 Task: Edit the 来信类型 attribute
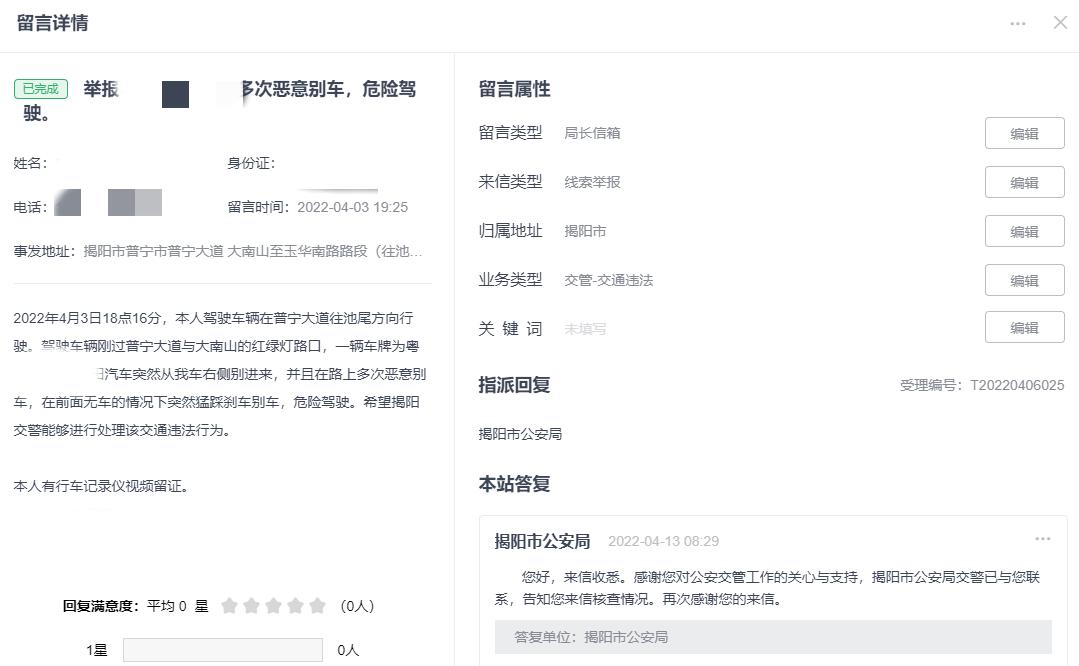tap(1024, 181)
